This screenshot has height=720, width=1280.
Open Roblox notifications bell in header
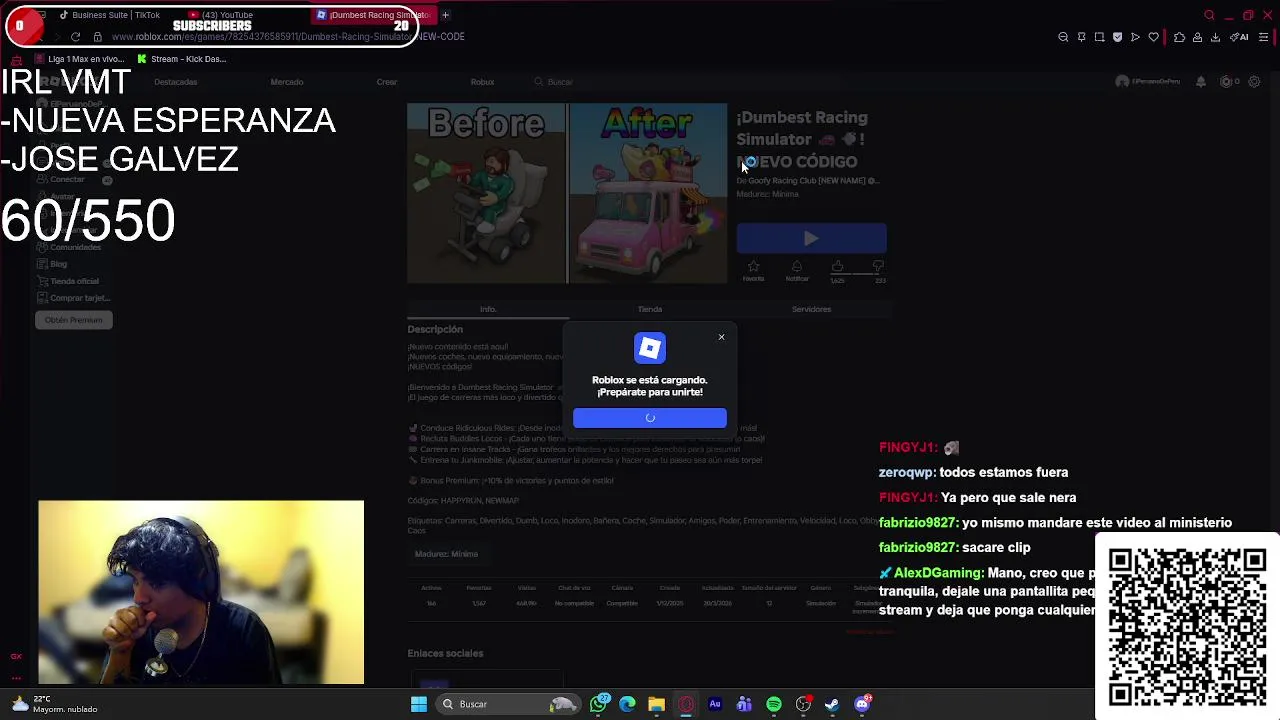coord(1201,82)
